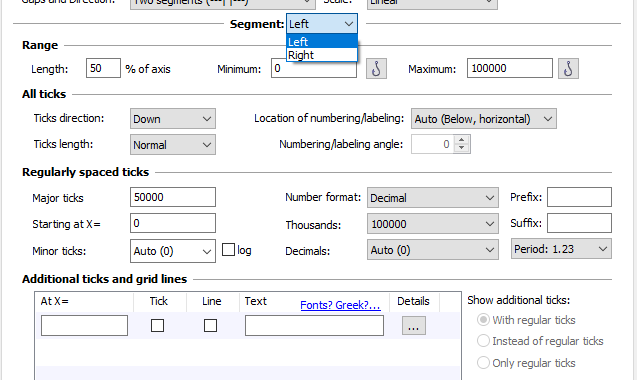637x380 pixels.
Task: Click the Prefix input field
Action: coord(579,197)
